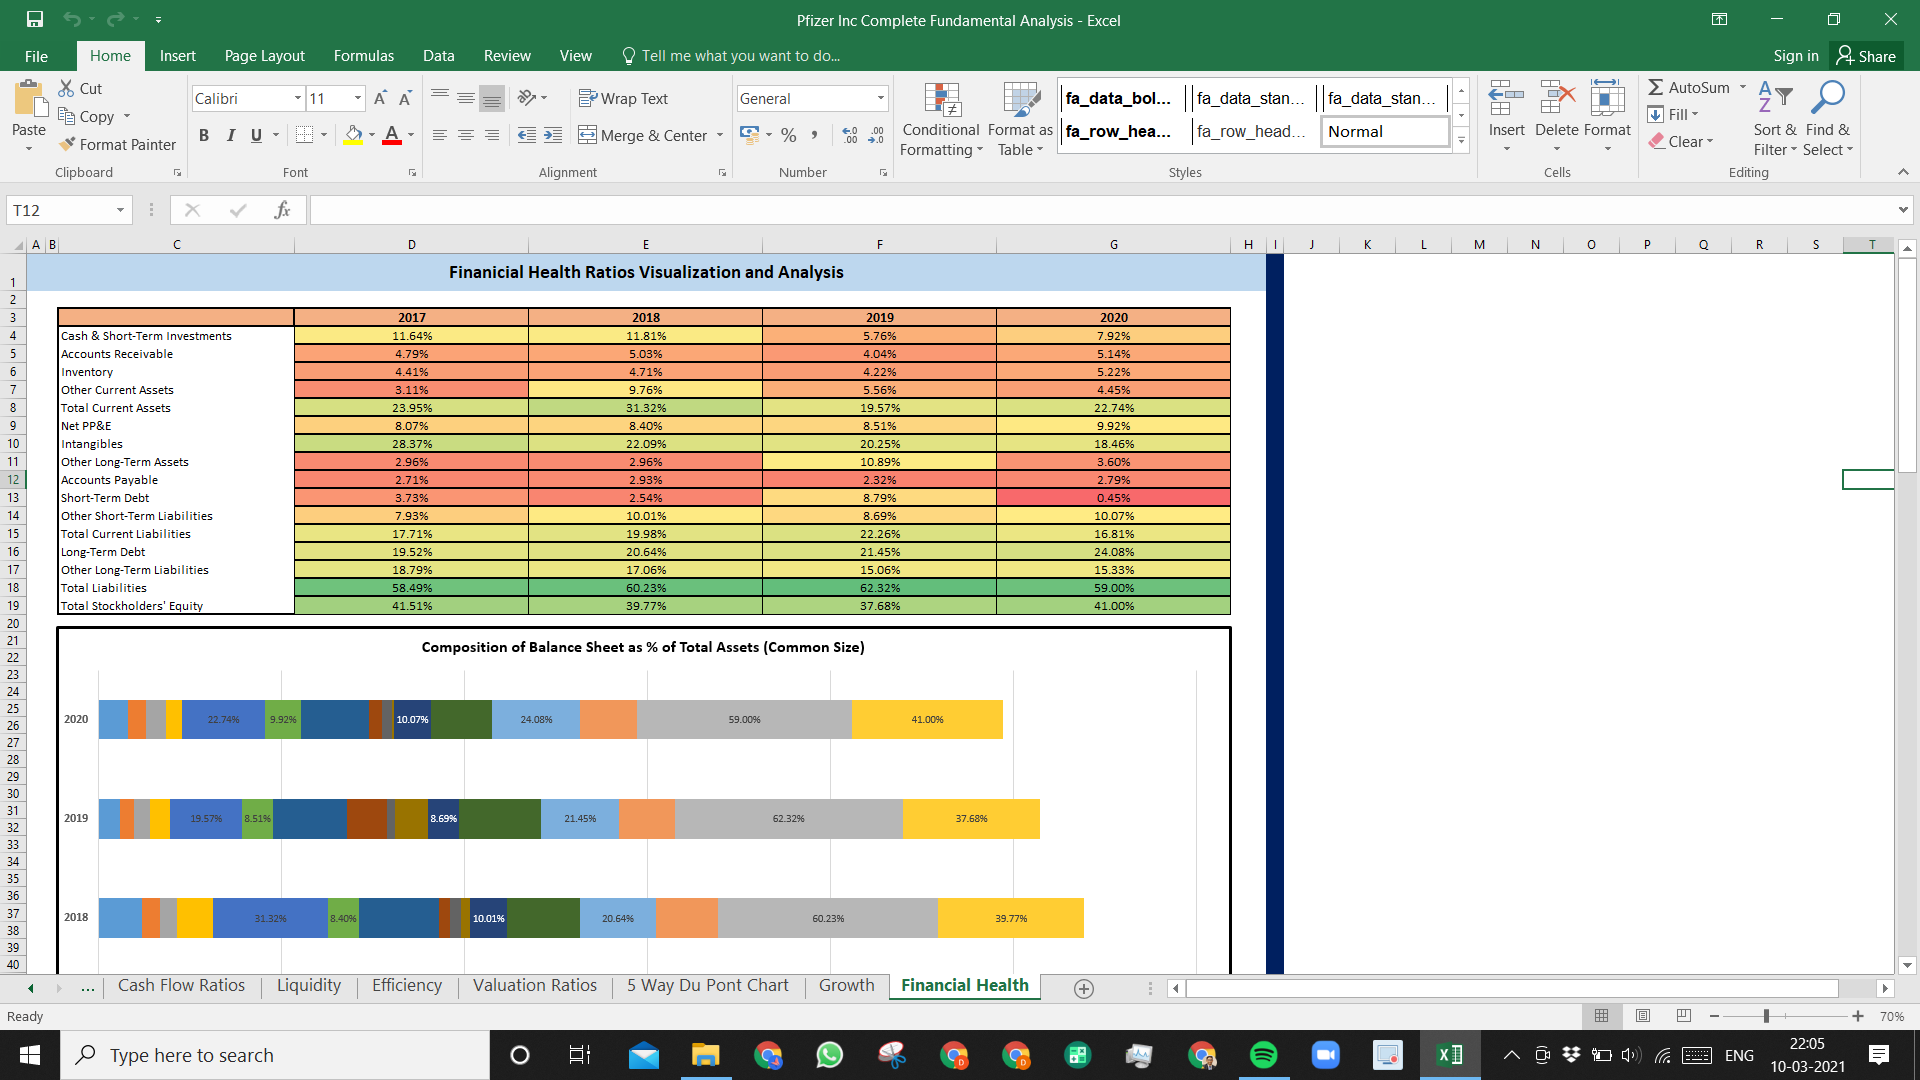Click the zoom in plus button
Screen dimensions: 1920x1080
click(1858, 1016)
